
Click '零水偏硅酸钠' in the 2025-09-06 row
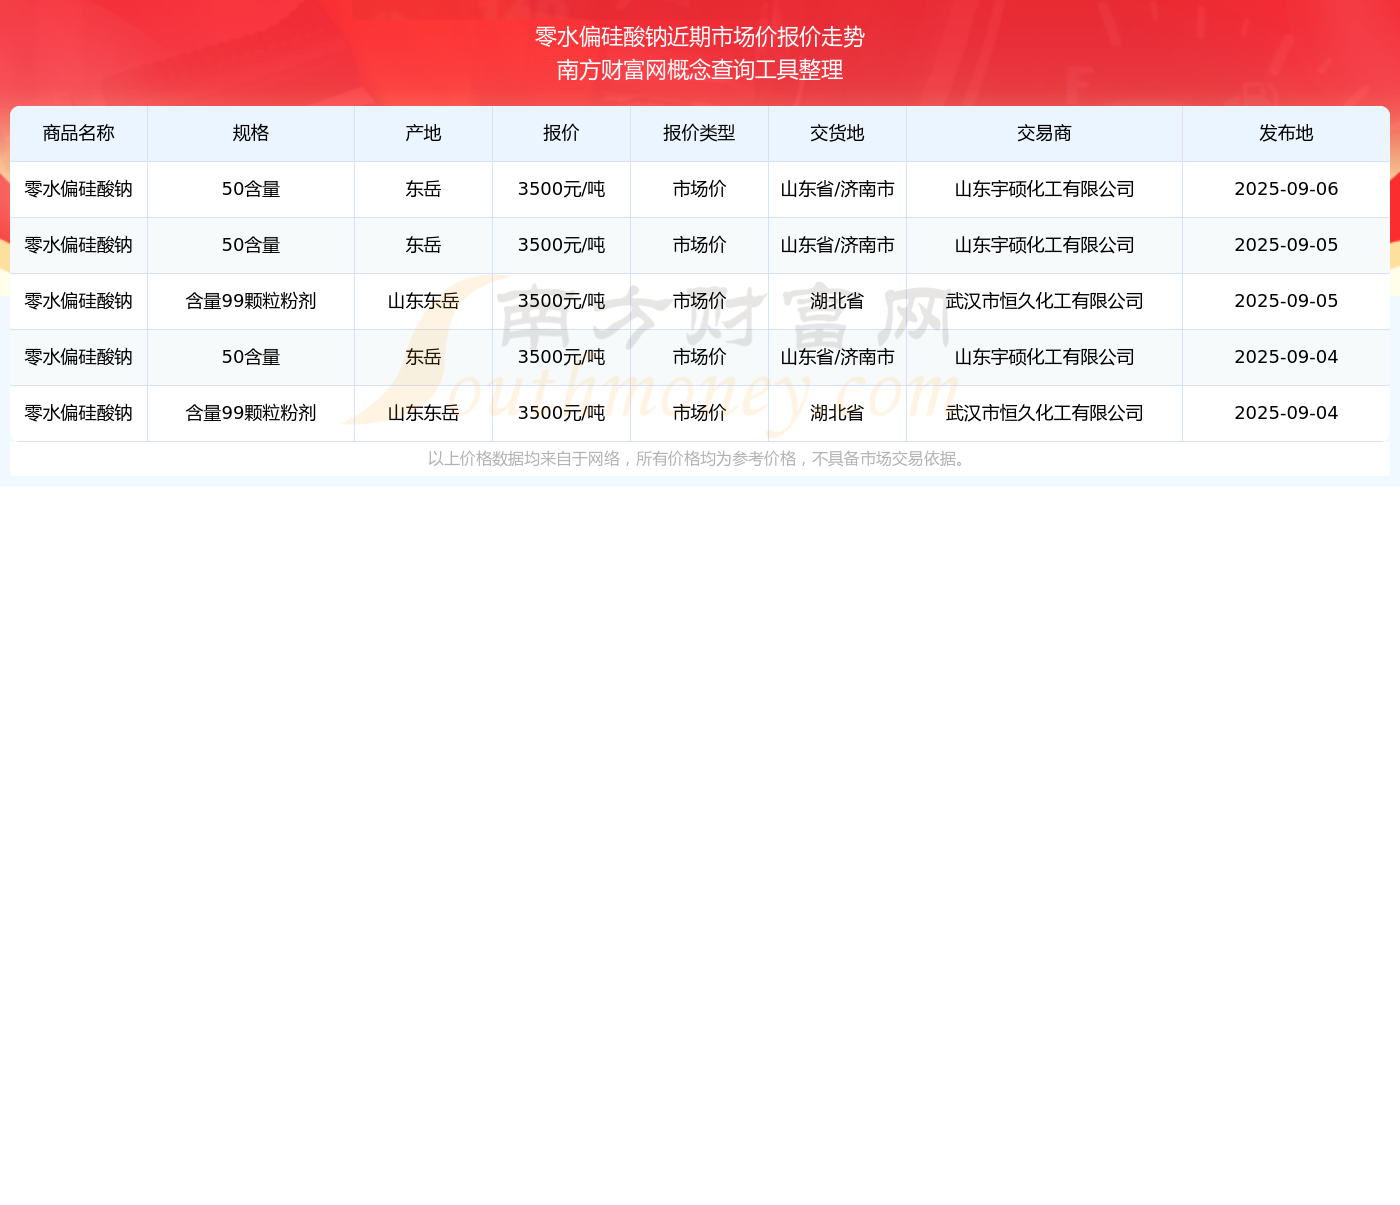coord(79,189)
